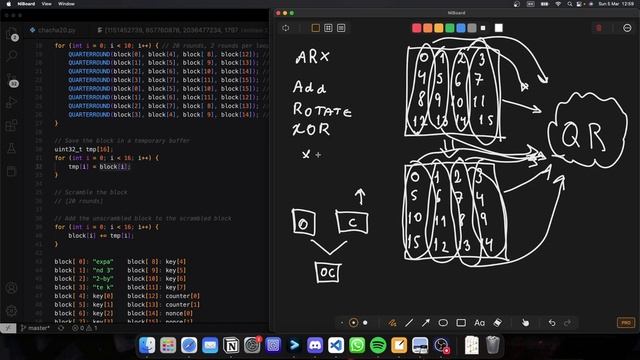Select the freehand pen tool in NiBoard
This screenshot has height=360, width=640.
point(392,323)
